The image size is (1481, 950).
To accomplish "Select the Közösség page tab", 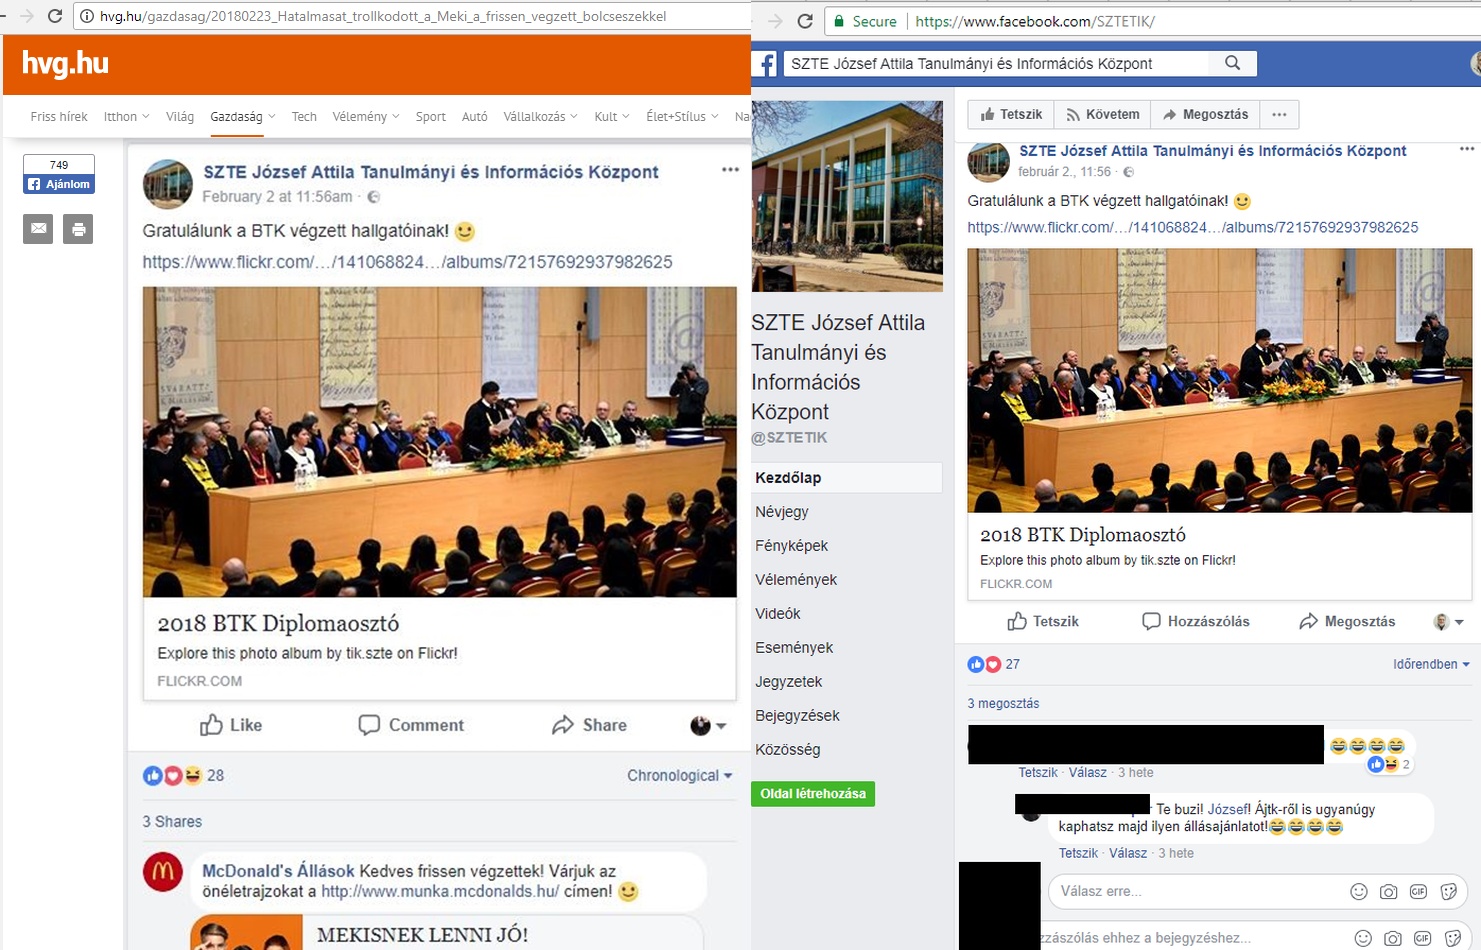I will pos(788,749).
